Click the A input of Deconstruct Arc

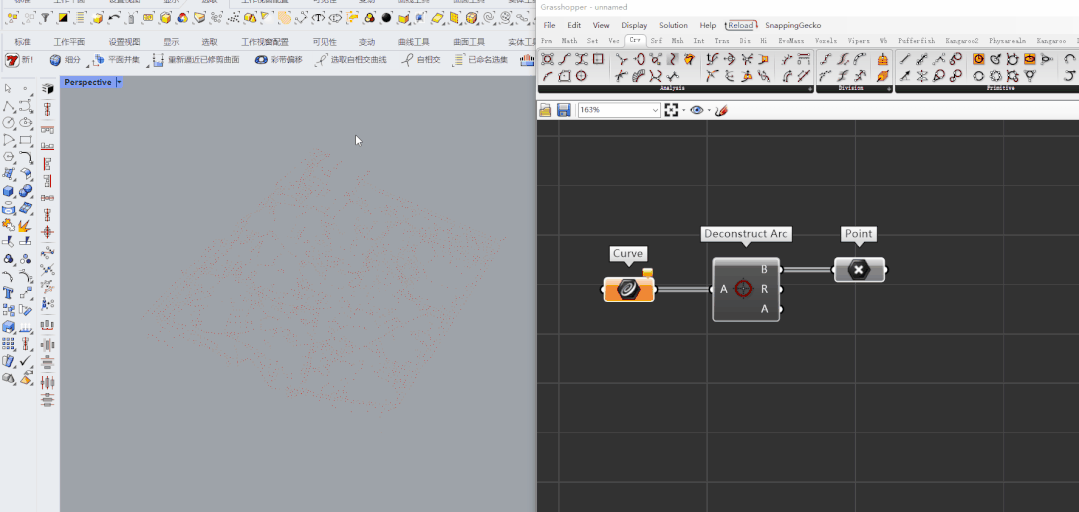tap(723, 290)
